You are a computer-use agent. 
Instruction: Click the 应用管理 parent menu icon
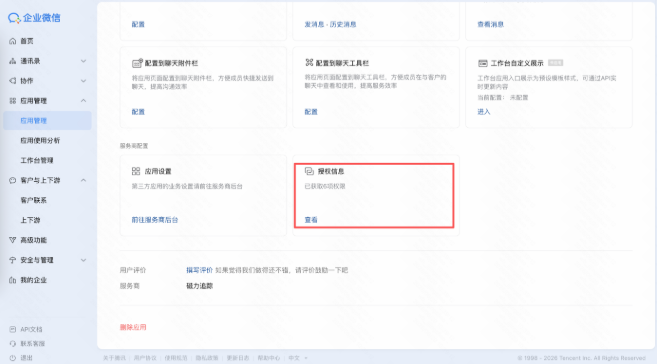(13, 101)
